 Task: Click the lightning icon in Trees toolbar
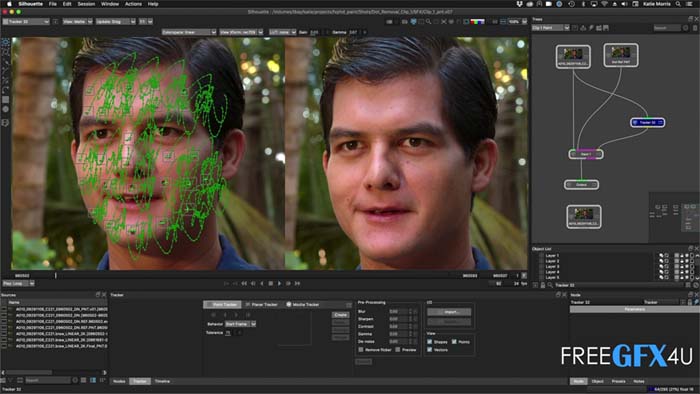click(591, 28)
